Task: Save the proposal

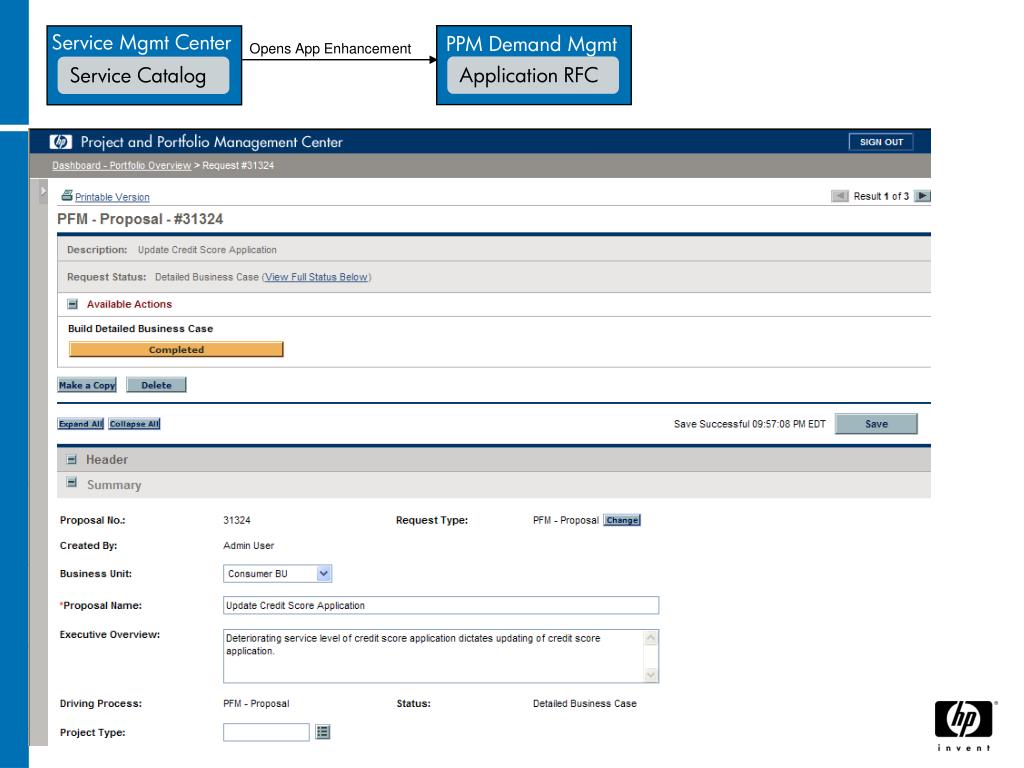Action: point(876,424)
